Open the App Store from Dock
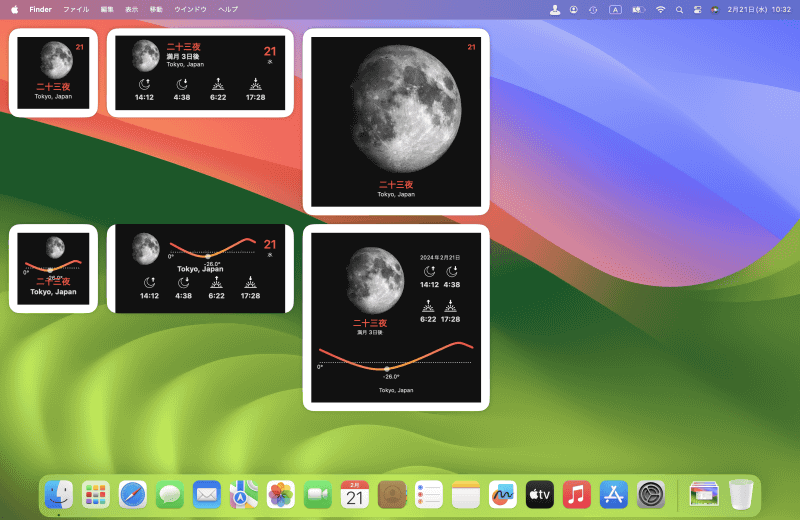Image resolution: width=800 pixels, height=520 pixels. 614,494
